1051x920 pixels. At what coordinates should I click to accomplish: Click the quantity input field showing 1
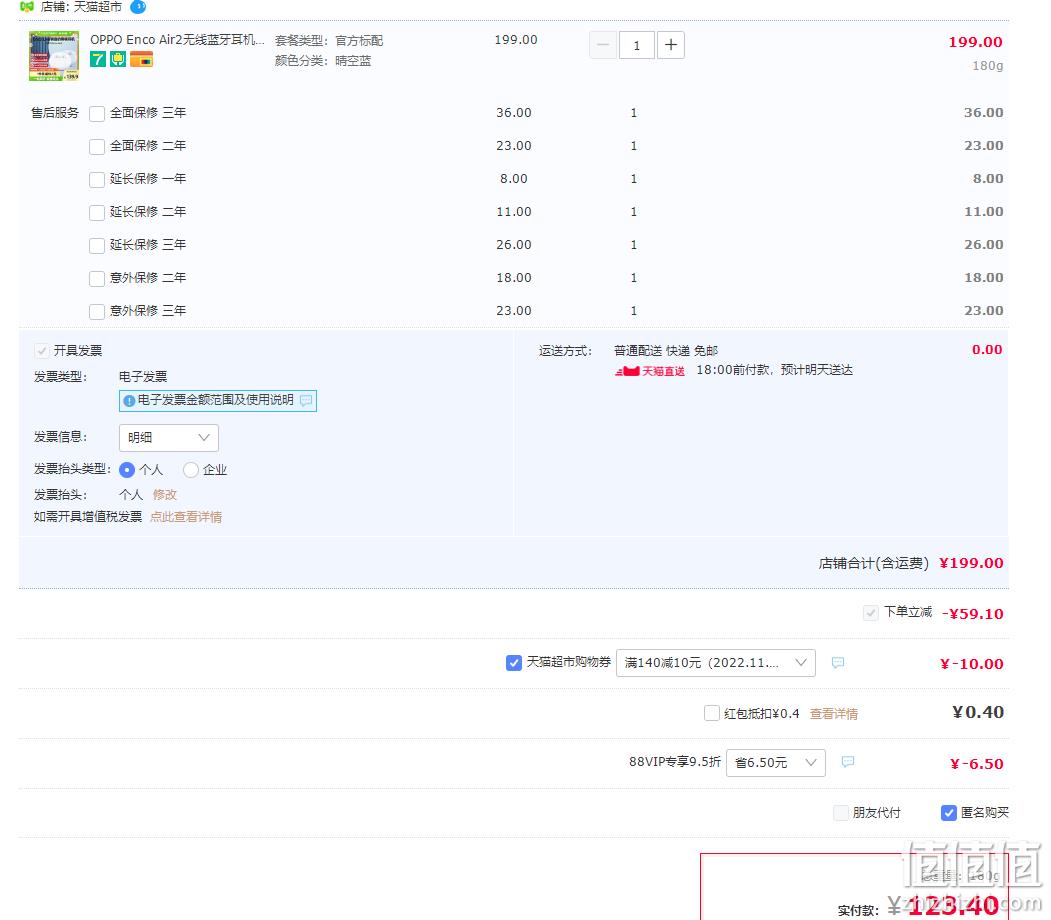[x=637, y=45]
